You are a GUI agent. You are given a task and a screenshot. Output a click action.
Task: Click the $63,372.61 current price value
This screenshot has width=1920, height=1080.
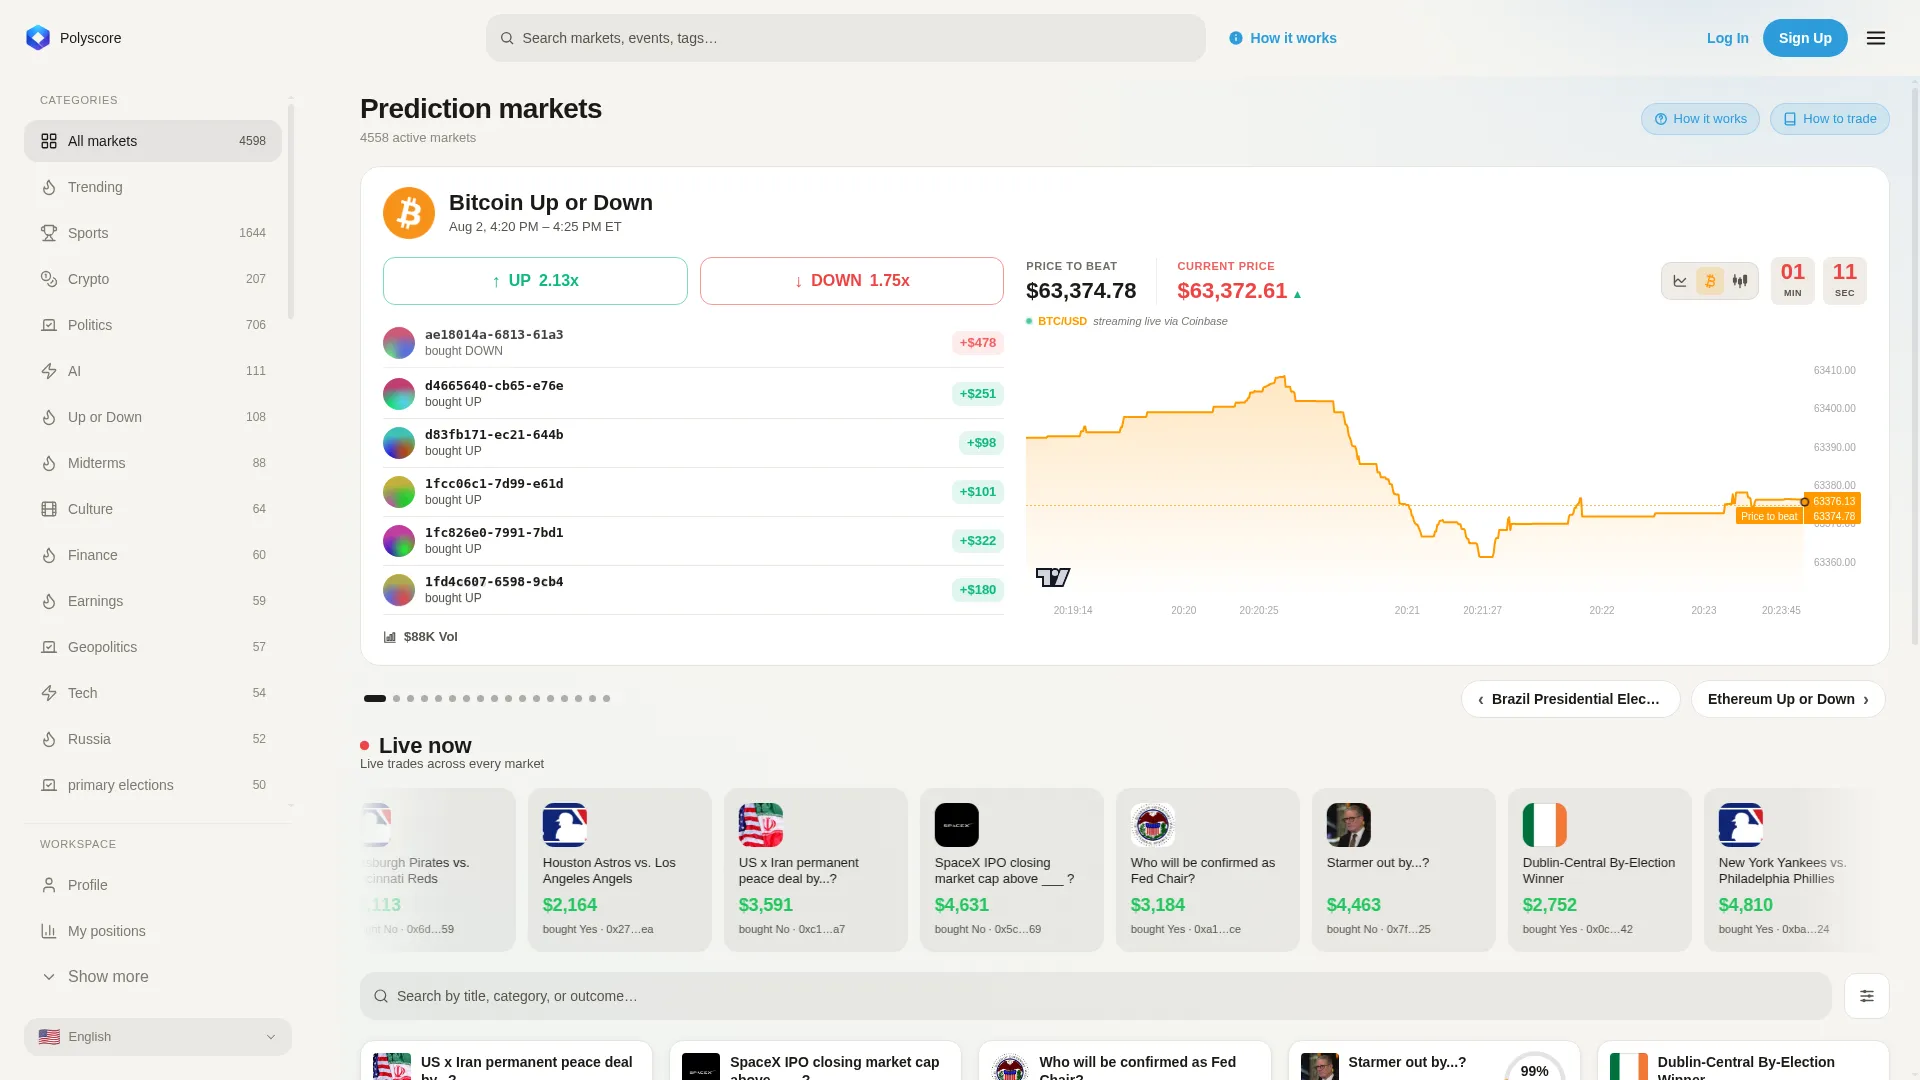point(1232,291)
